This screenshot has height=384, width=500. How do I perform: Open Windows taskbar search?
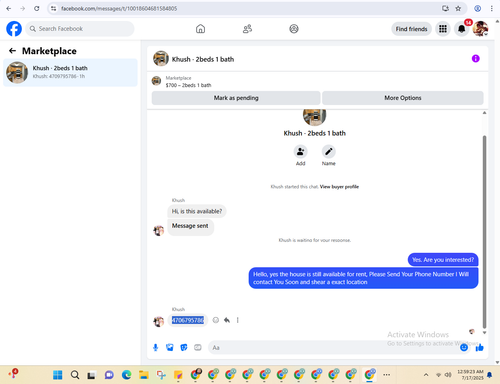(x=75, y=375)
